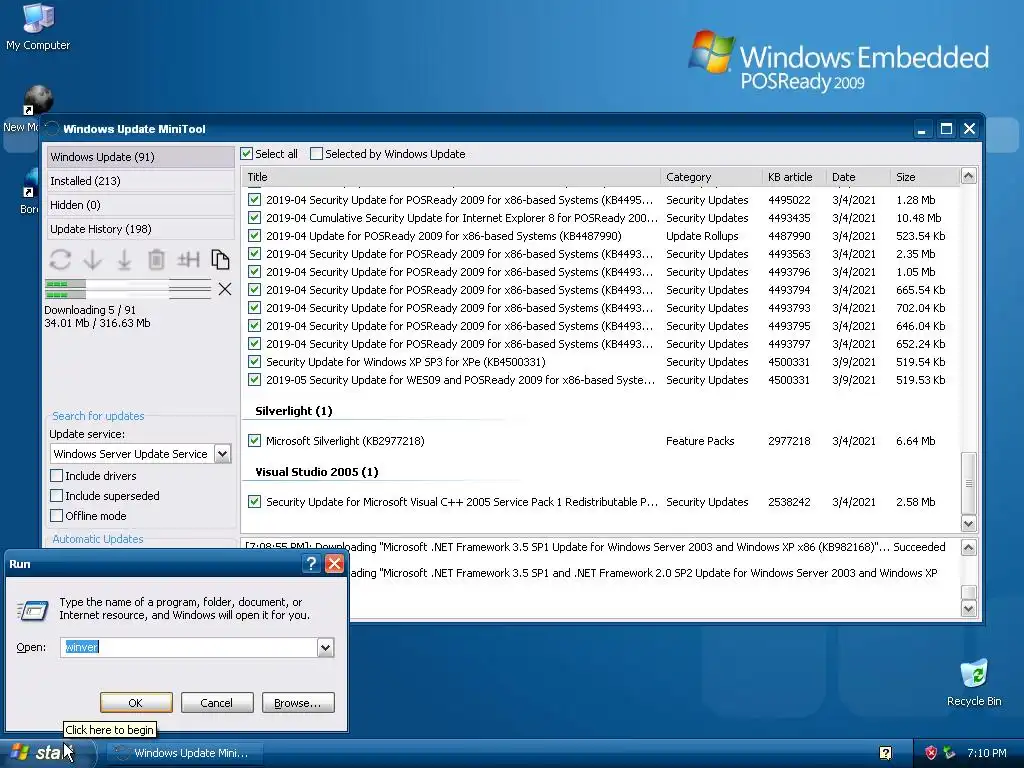Sort by the Date column header
The image size is (1024, 768).
coord(857,177)
